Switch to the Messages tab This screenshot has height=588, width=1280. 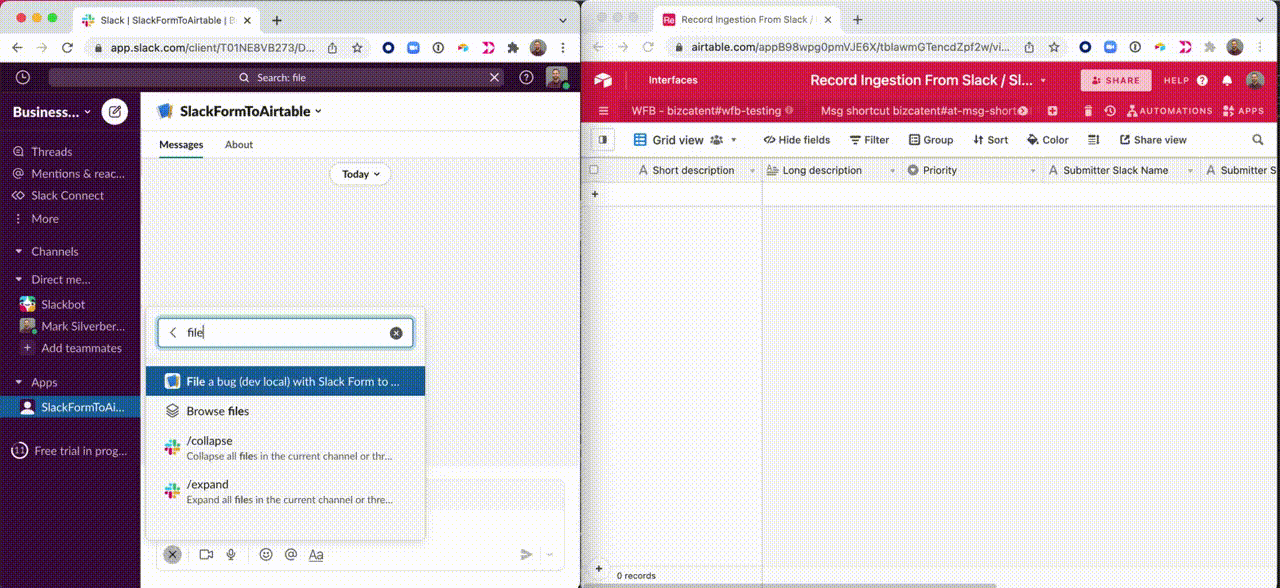(x=181, y=145)
